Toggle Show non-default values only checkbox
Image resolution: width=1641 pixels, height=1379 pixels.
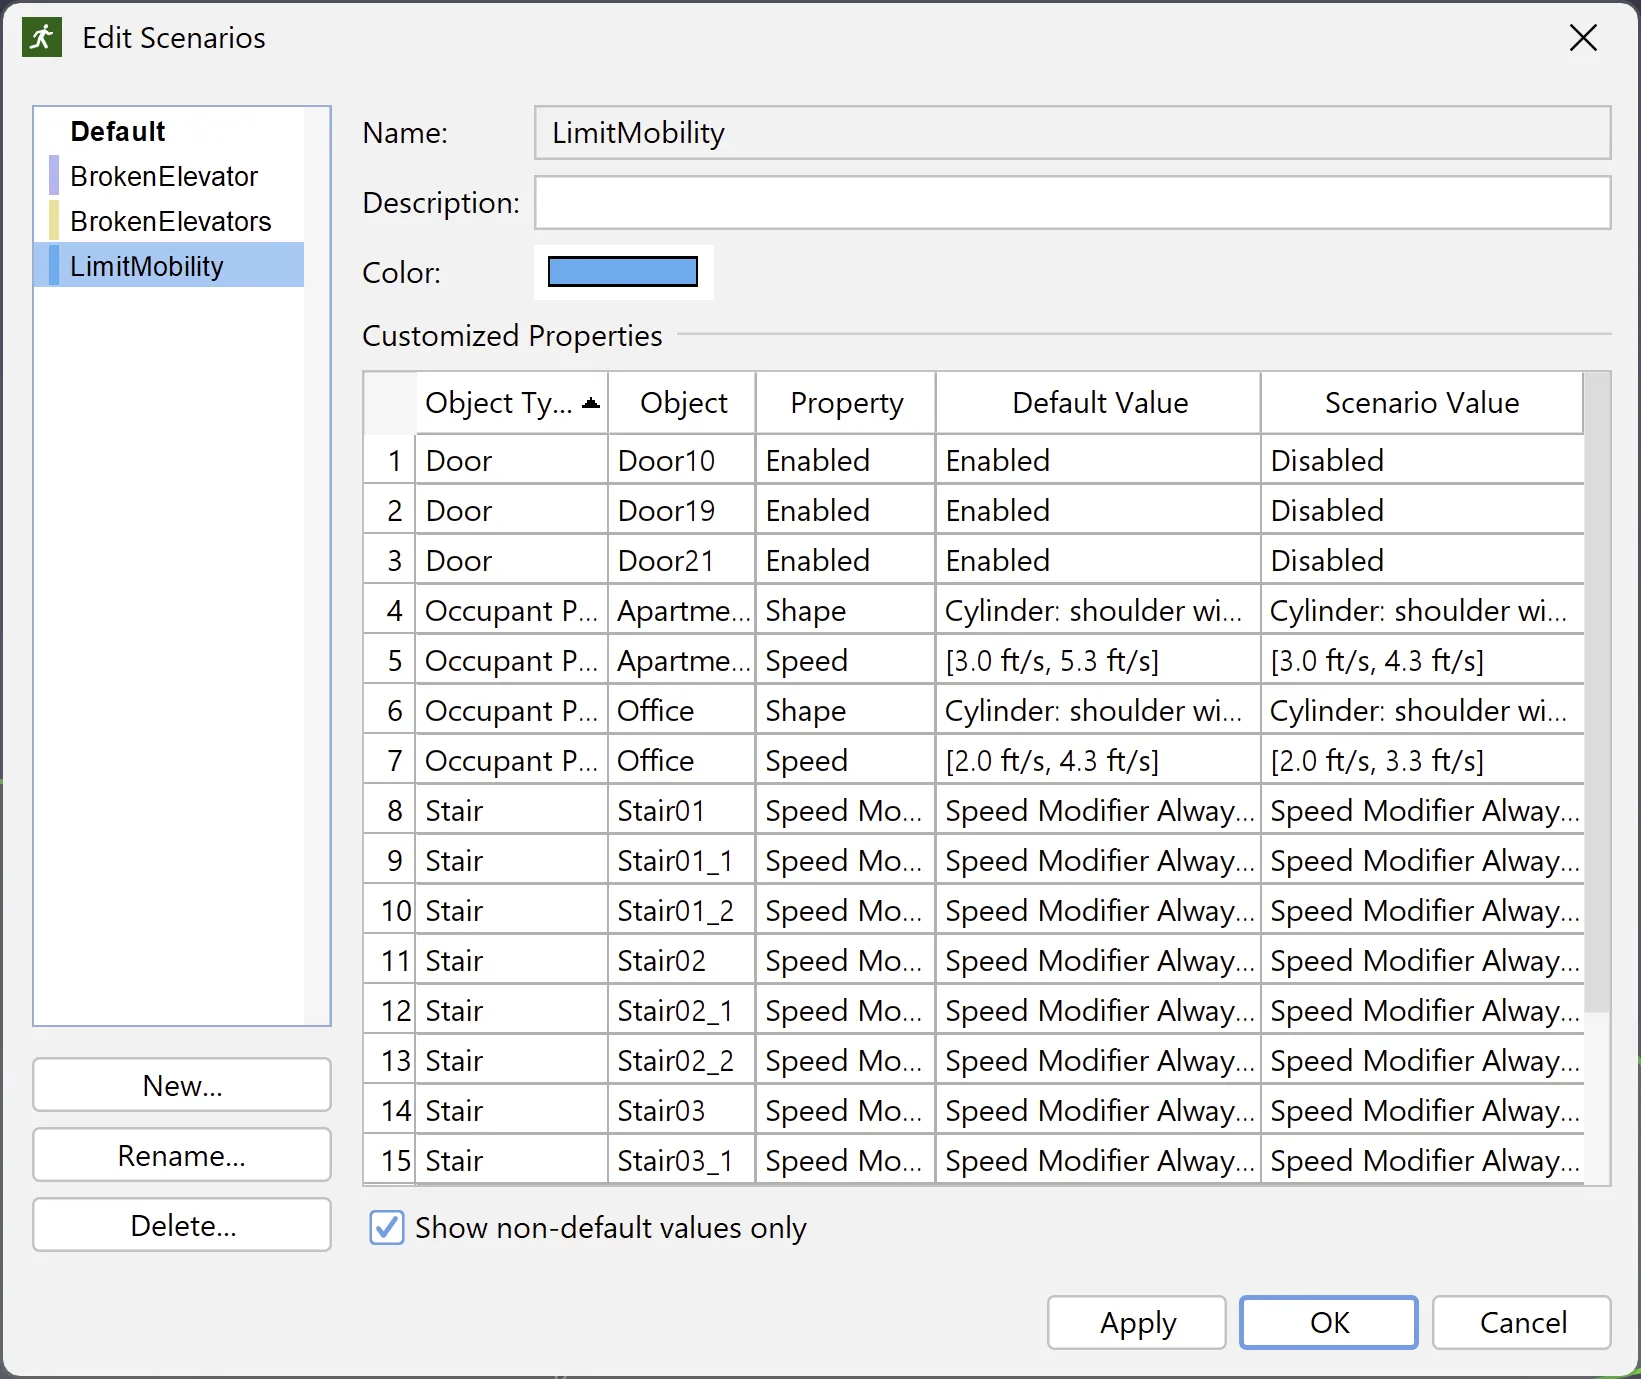(x=387, y=1227)
